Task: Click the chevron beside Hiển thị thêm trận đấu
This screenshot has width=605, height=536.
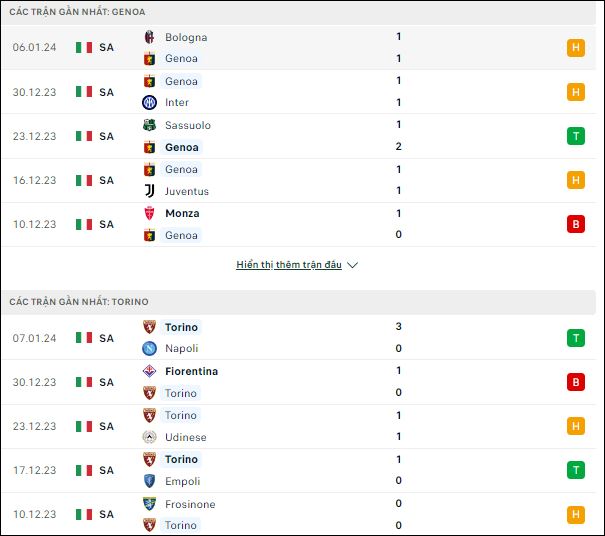Action: click(x=352, y=265)
